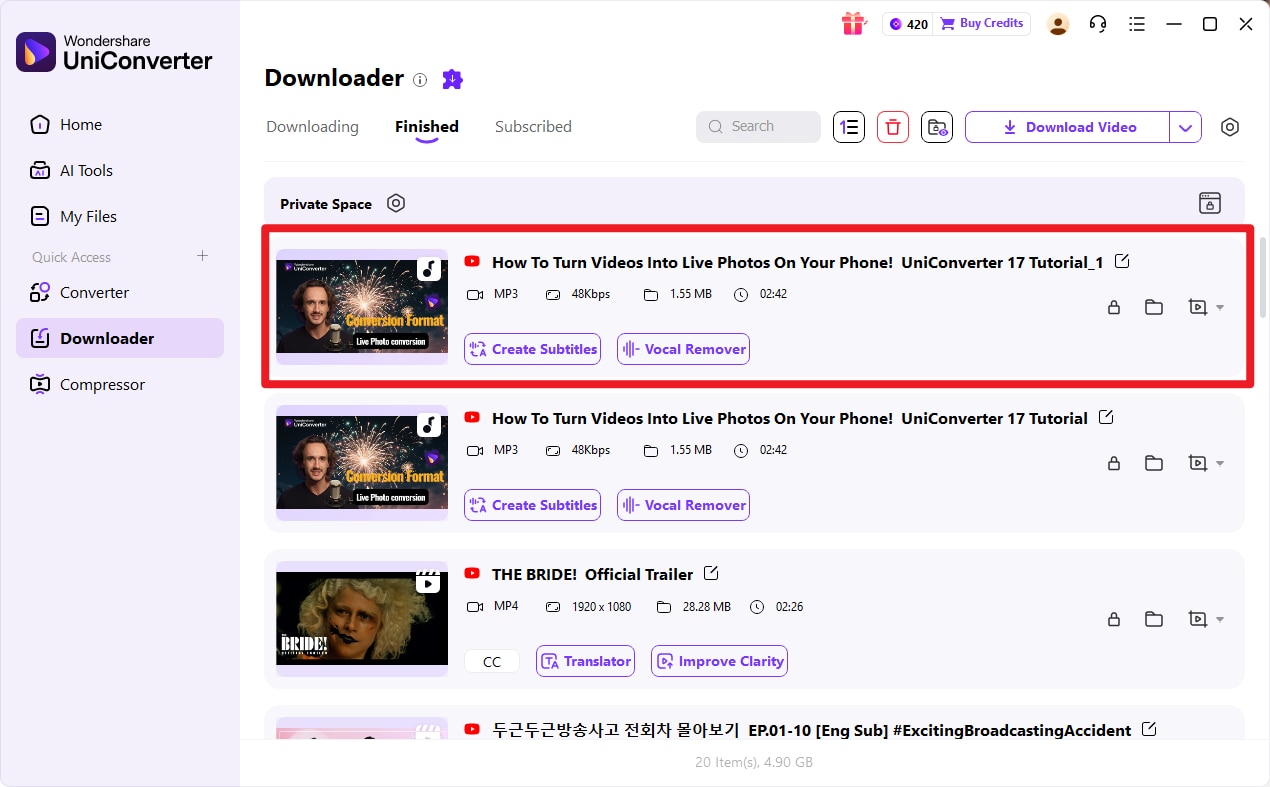Click the Search input field
1270x787 pixels.
point(758,126)
